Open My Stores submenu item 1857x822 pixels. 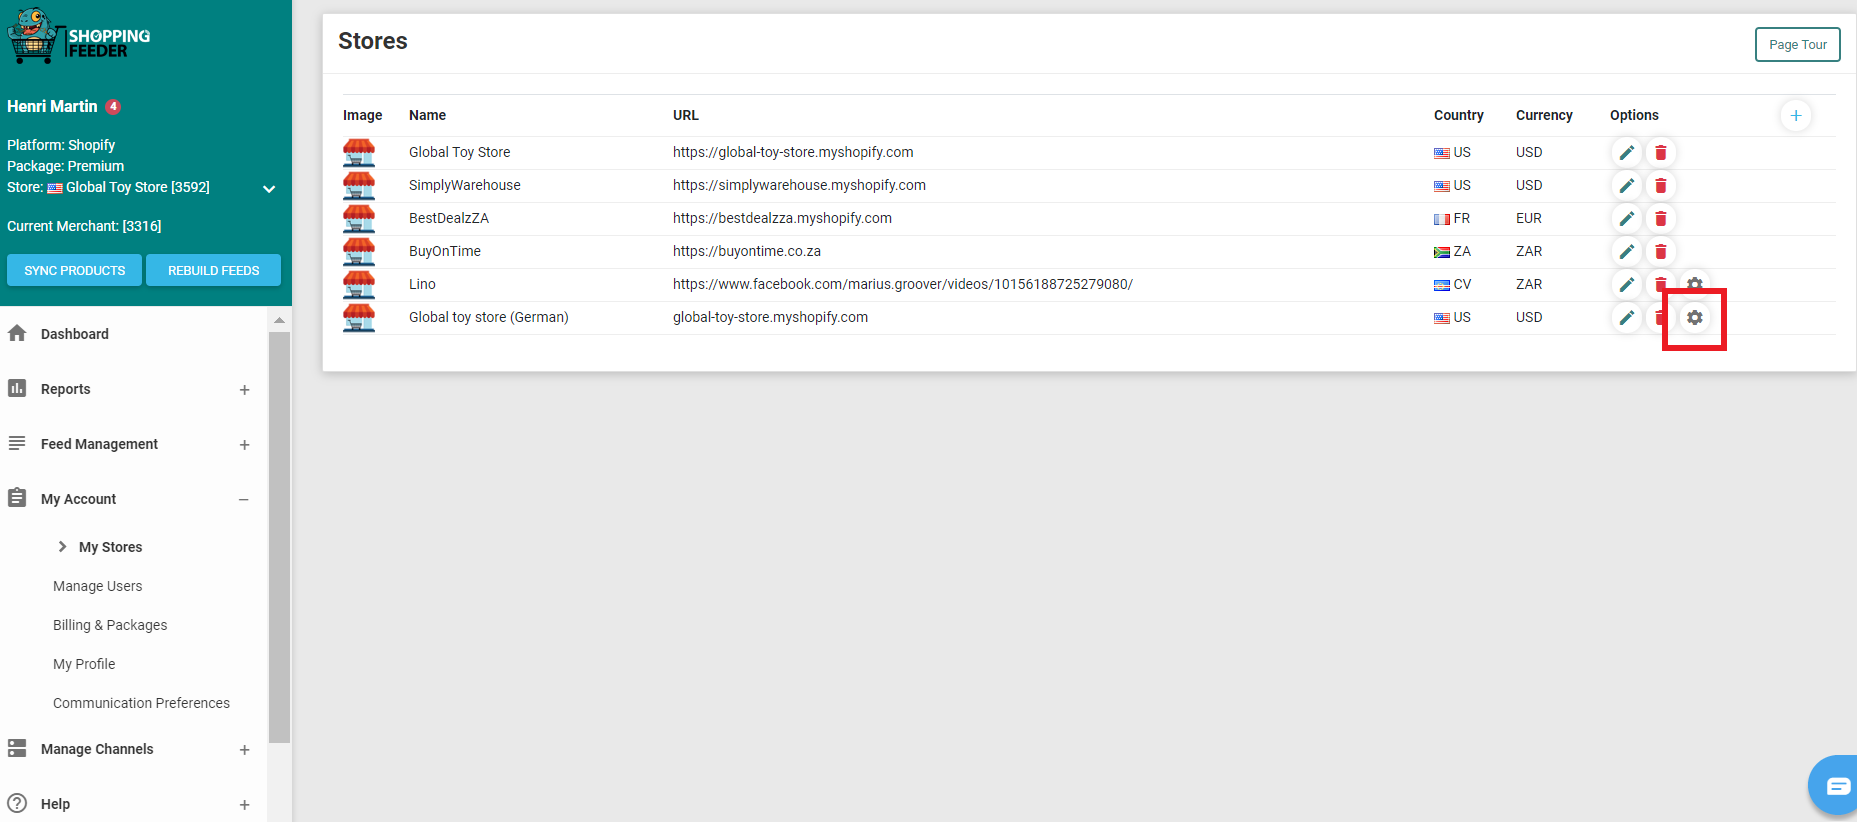110,547
